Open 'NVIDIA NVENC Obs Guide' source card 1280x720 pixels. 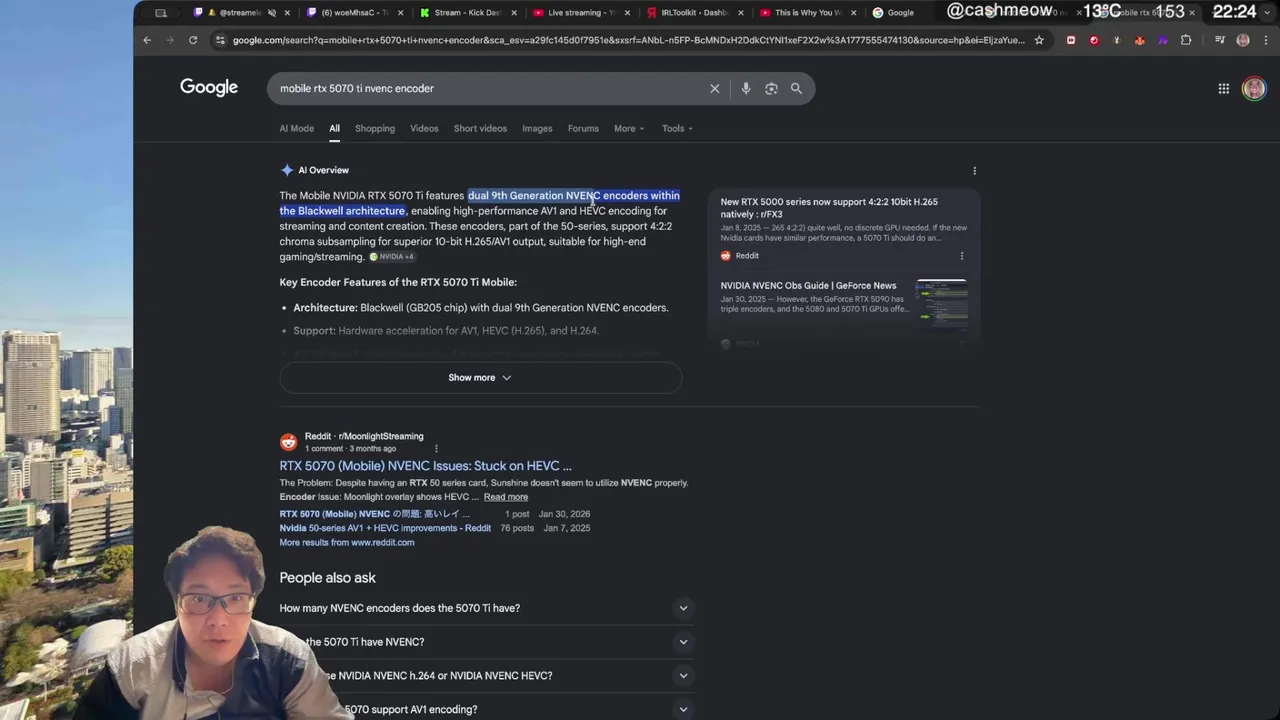[808, 286]
